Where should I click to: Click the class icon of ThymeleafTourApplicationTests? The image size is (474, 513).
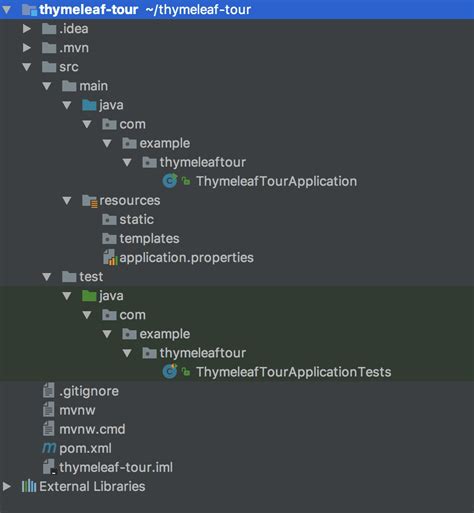tap(170, 372)
